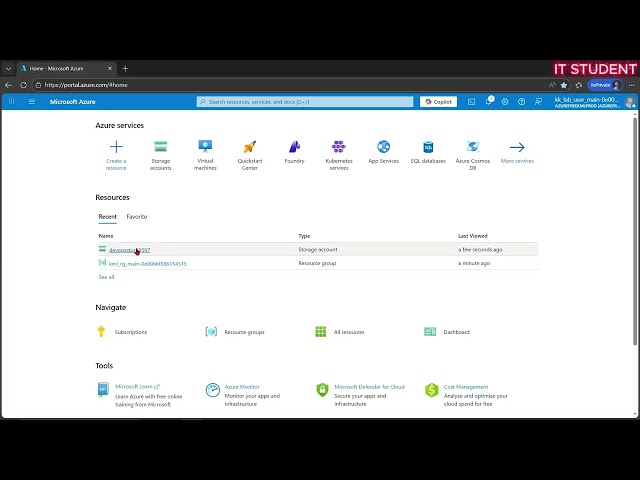Open the Subscriptions navigate link
The width and height of the screenshot is (640, 480).
tap(131, 332)
